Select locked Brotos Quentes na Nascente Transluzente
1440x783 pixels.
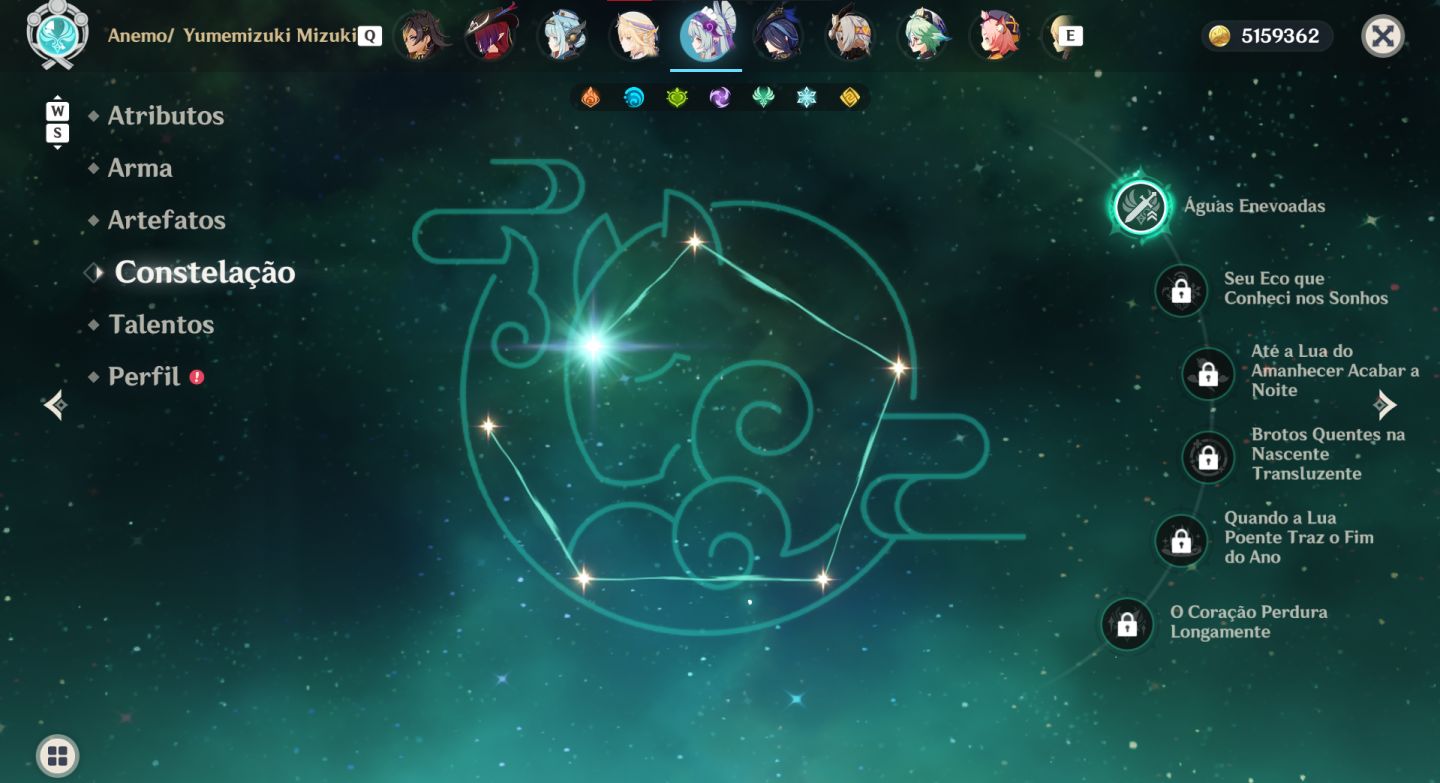(1208, 457)
